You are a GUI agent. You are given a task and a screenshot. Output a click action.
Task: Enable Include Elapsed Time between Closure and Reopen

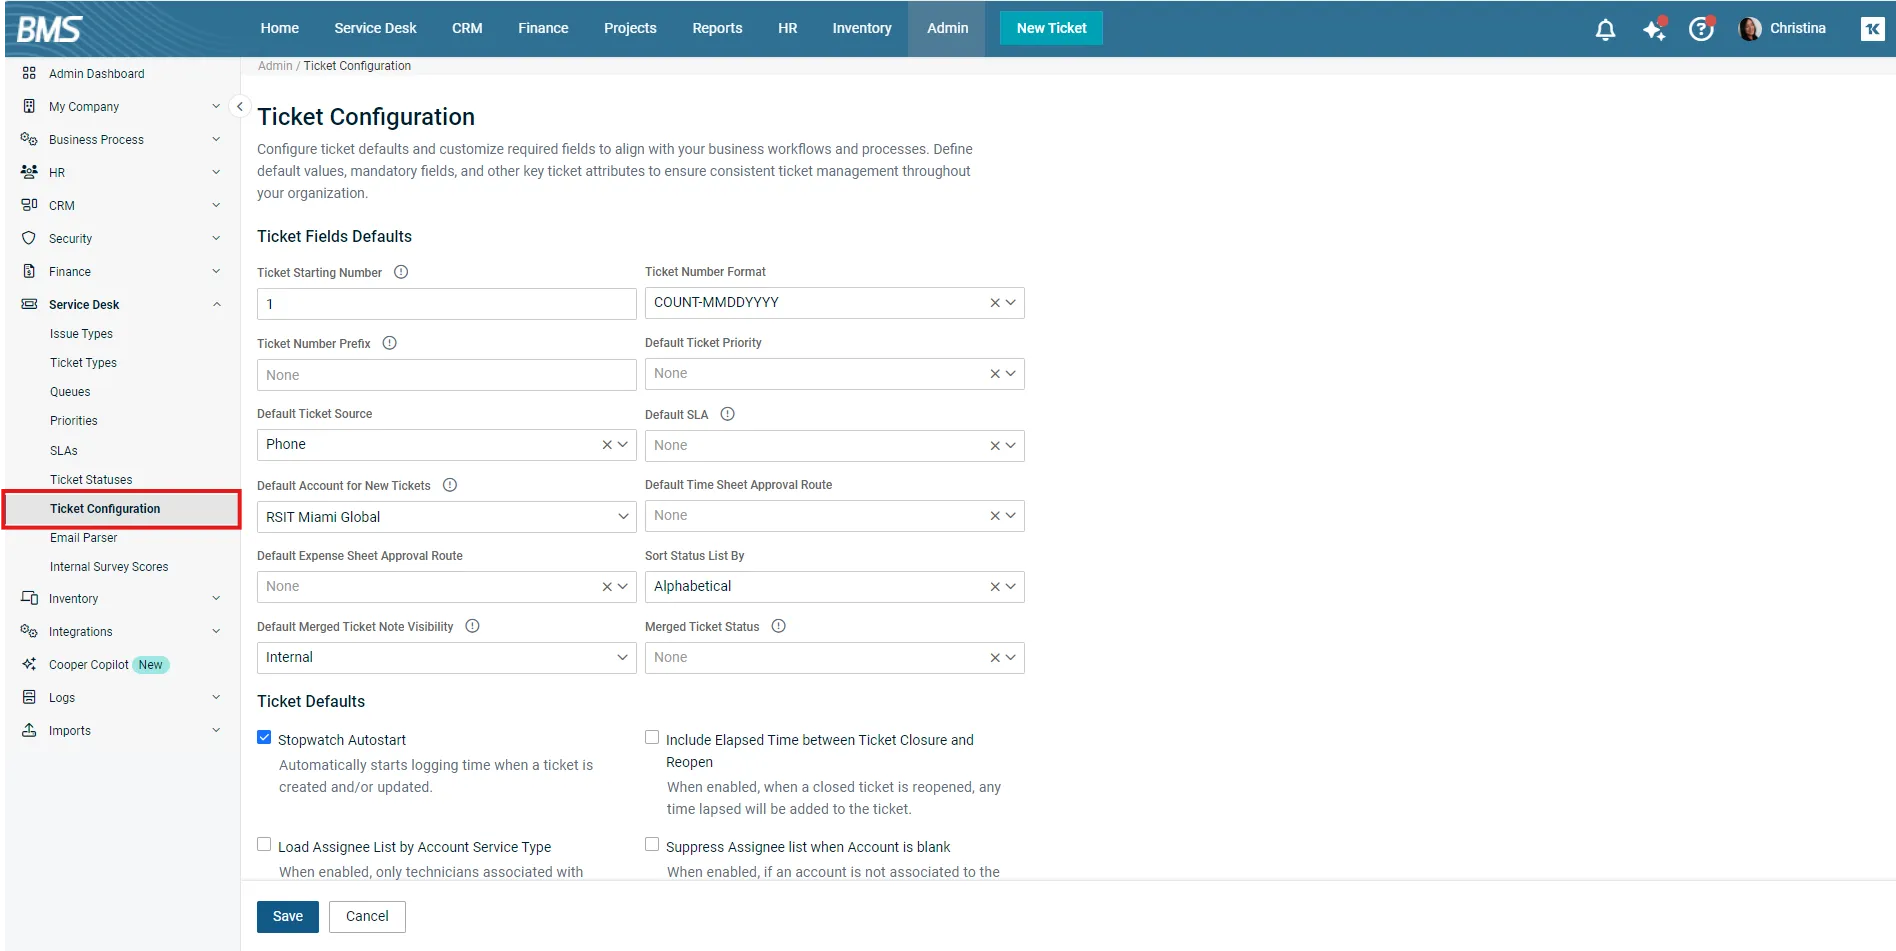click(652, 738)
